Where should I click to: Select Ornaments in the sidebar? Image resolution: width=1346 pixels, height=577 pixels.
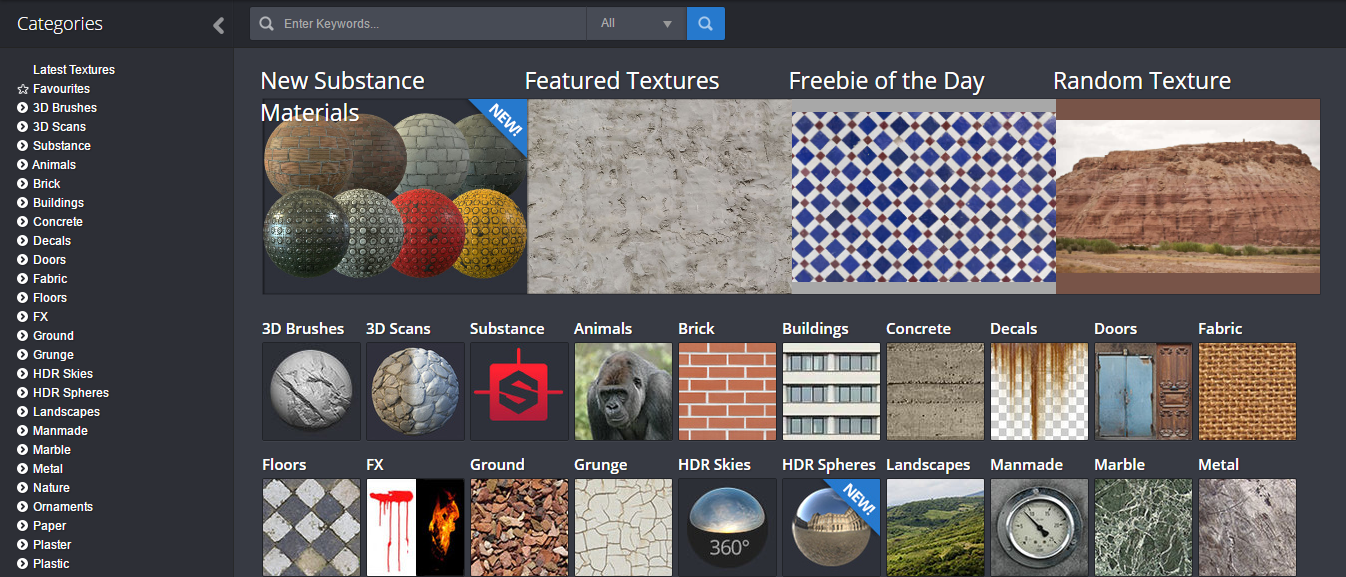(63, 507)
